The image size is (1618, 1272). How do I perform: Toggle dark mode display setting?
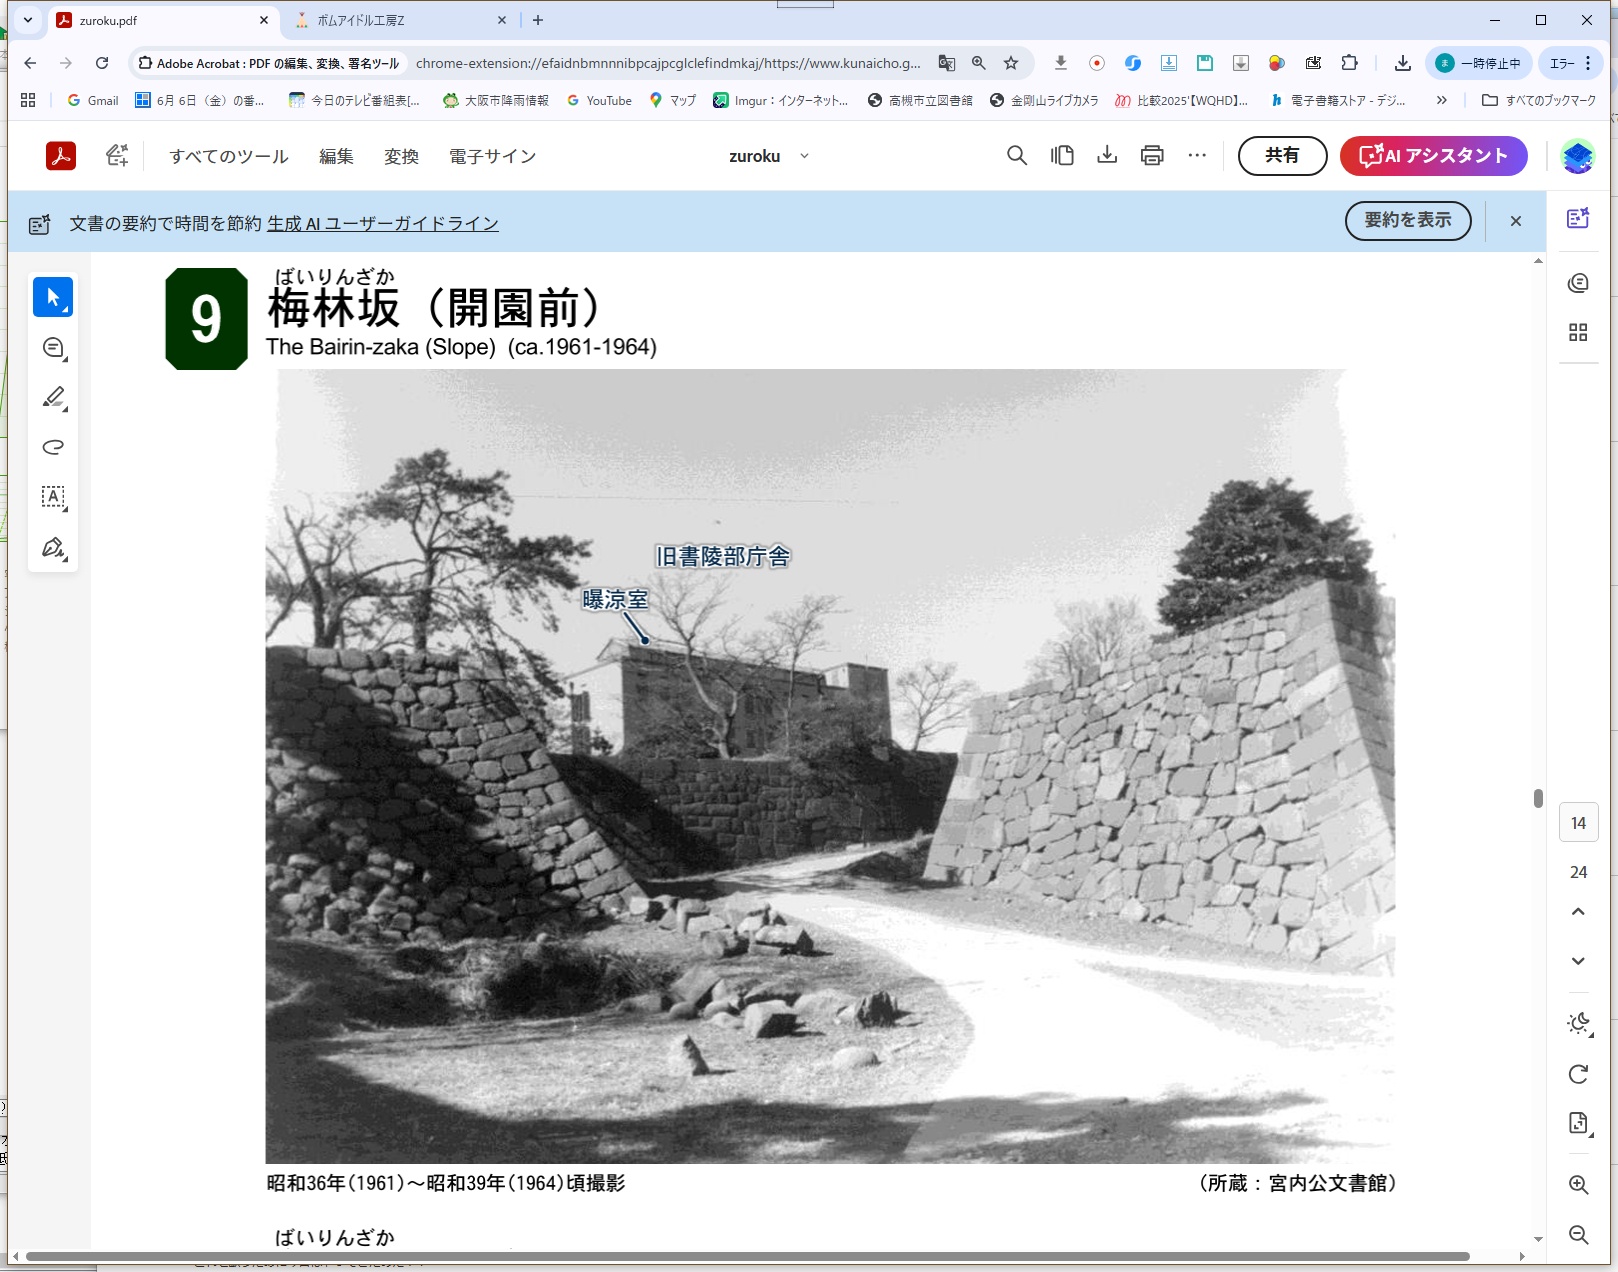point(1578,1023)
